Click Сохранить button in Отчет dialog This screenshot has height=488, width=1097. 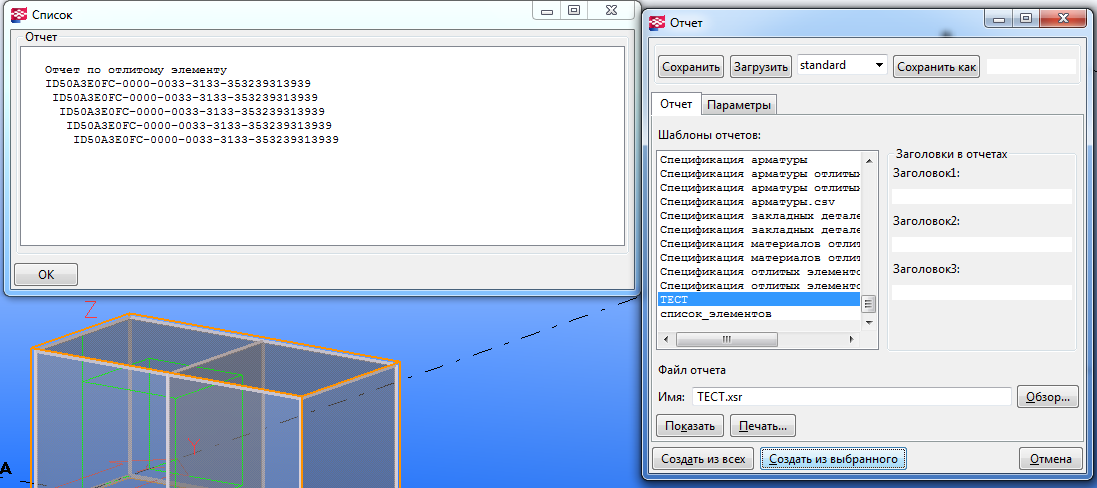[691, 67]
